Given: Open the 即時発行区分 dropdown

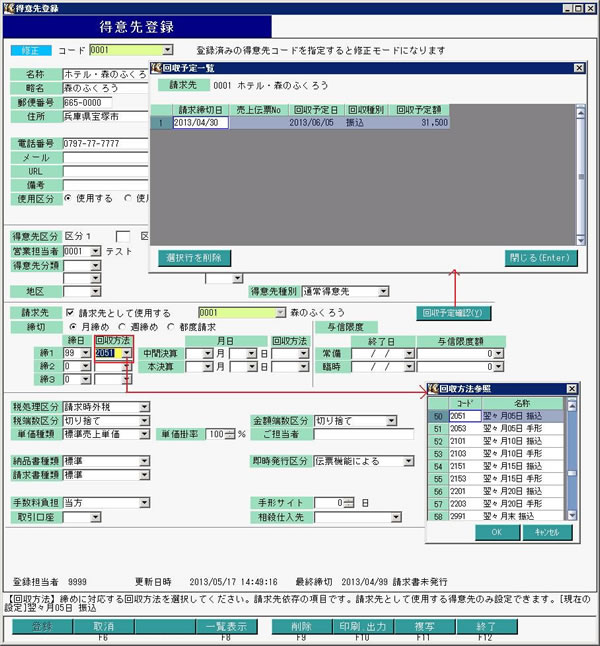Looking at the screenshot, I should click(408, 461).
